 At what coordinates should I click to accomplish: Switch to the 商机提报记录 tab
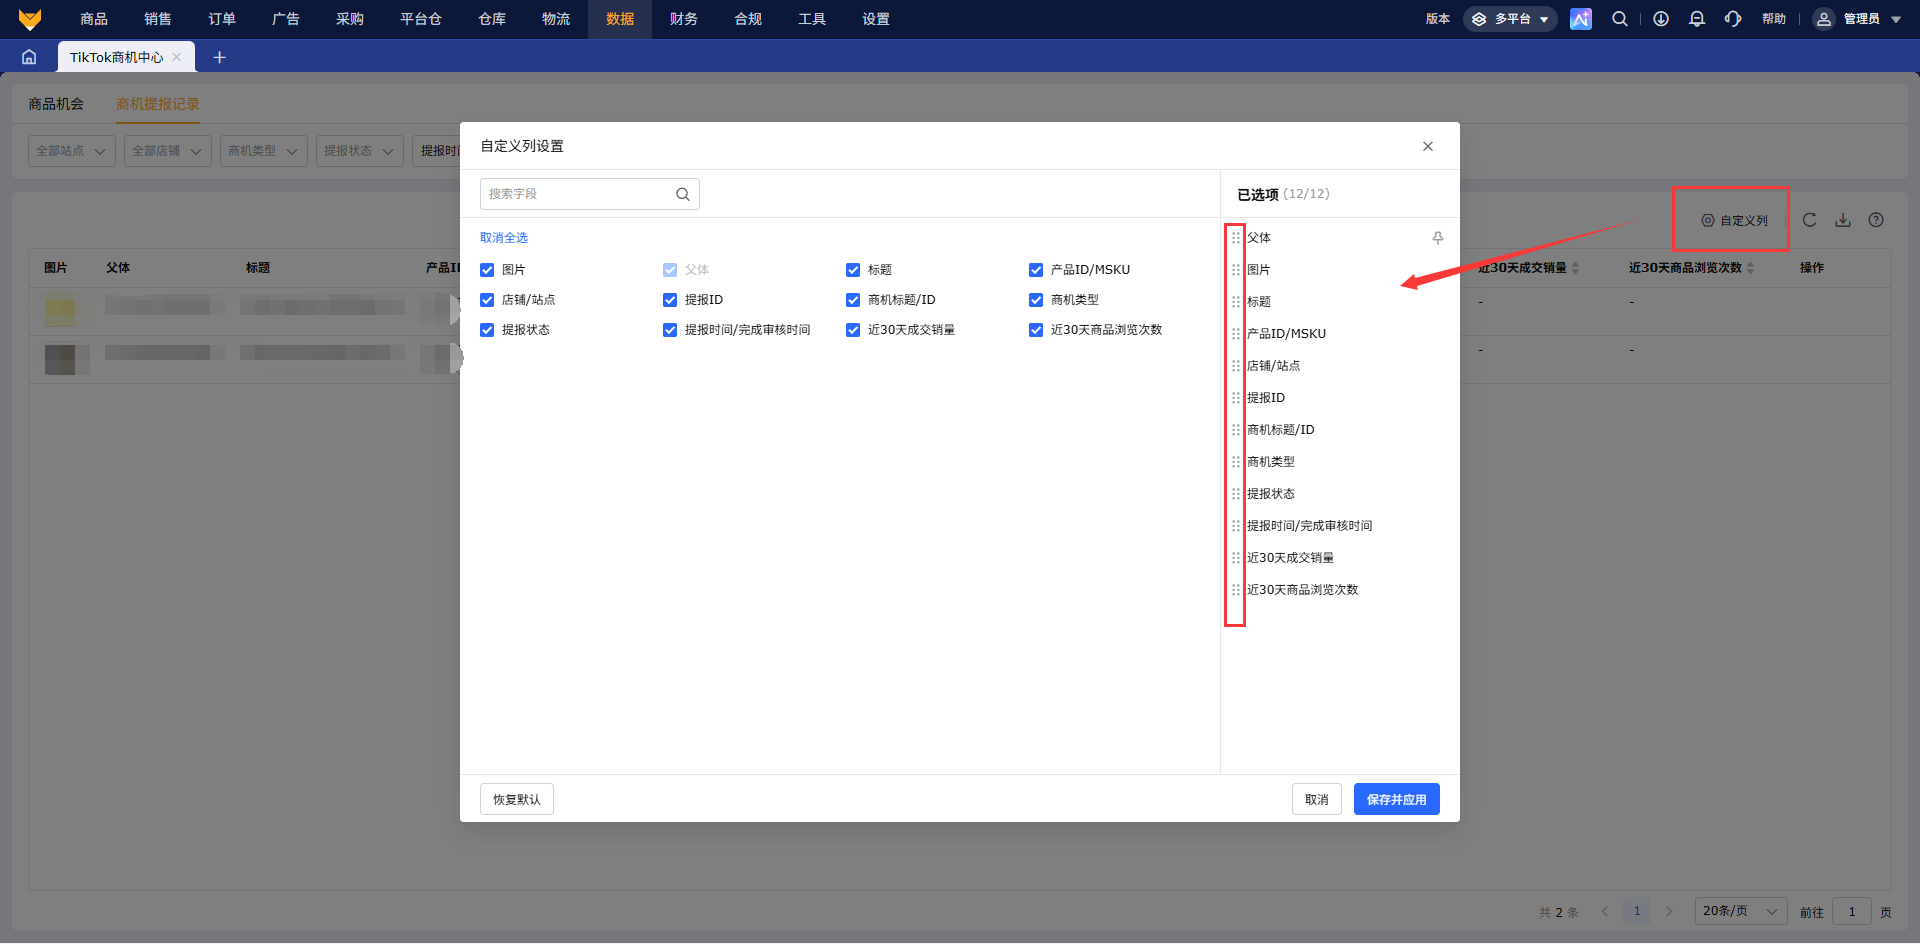point(158,104)
